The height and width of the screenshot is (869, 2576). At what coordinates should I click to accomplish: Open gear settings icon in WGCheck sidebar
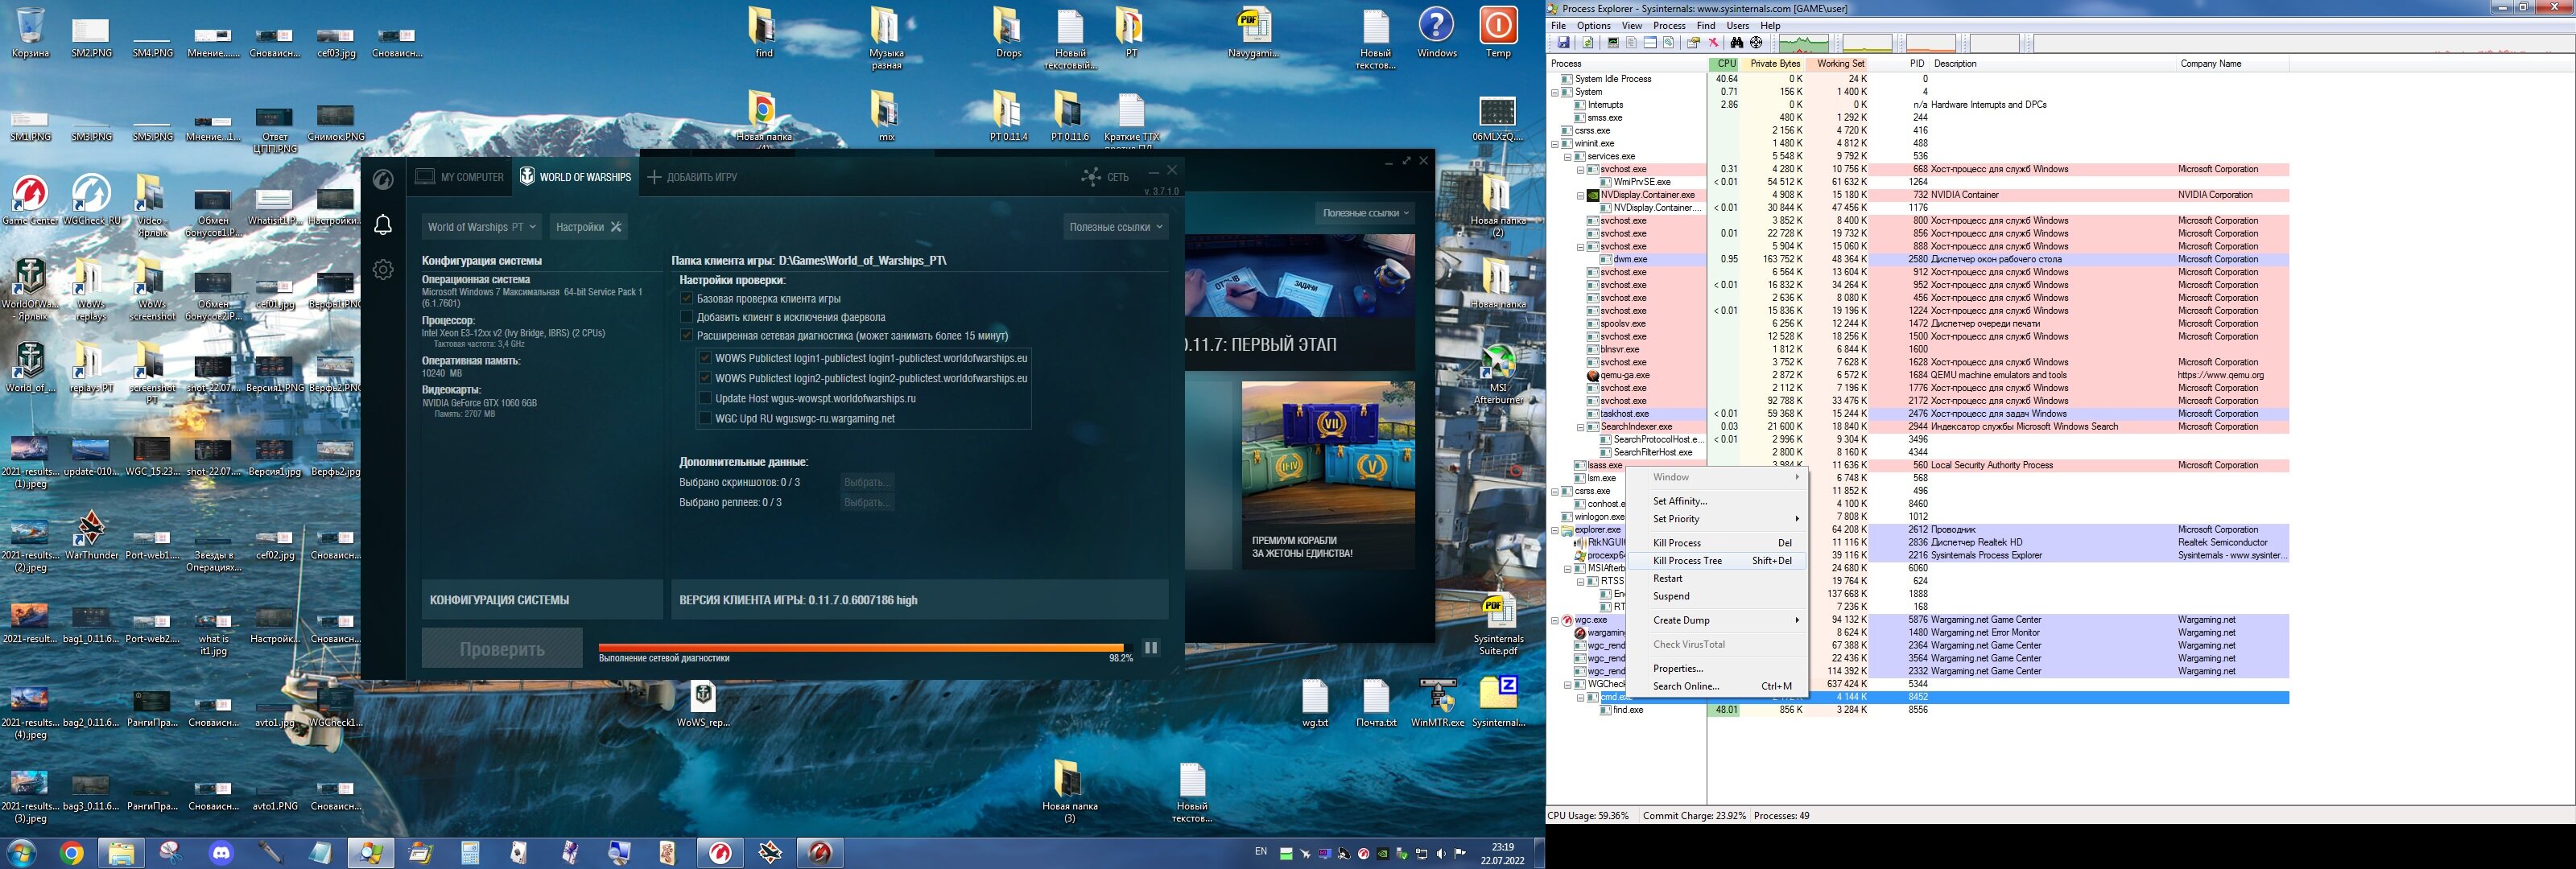[x=383, y=270]
